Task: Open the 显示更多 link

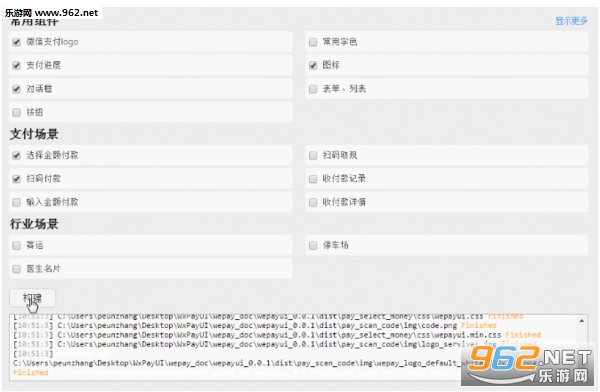Action: click(x=571, y=21)
